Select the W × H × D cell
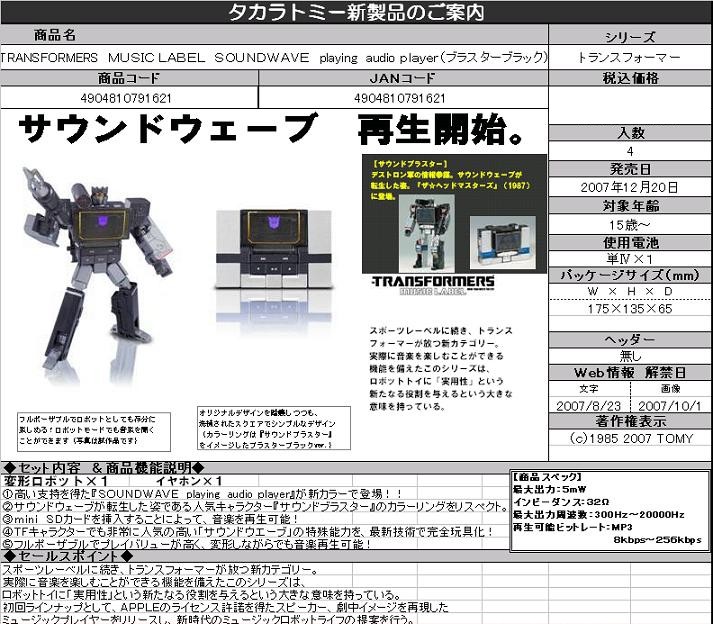The height and width of the screenshot is (624, 713). point(630,291)
